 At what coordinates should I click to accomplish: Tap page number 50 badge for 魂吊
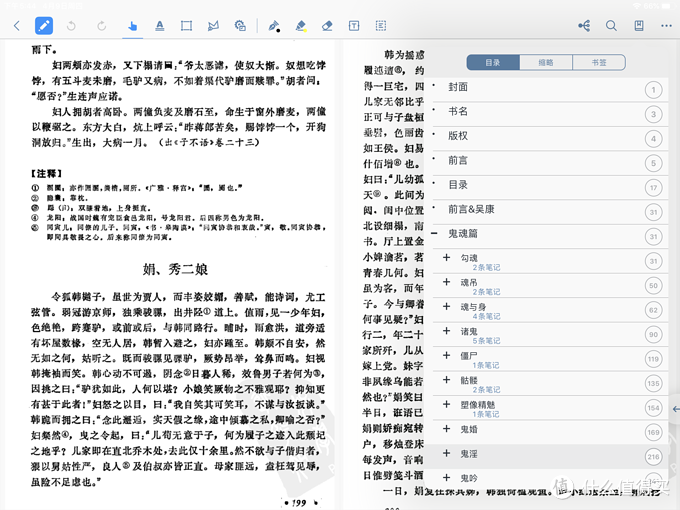654,286
